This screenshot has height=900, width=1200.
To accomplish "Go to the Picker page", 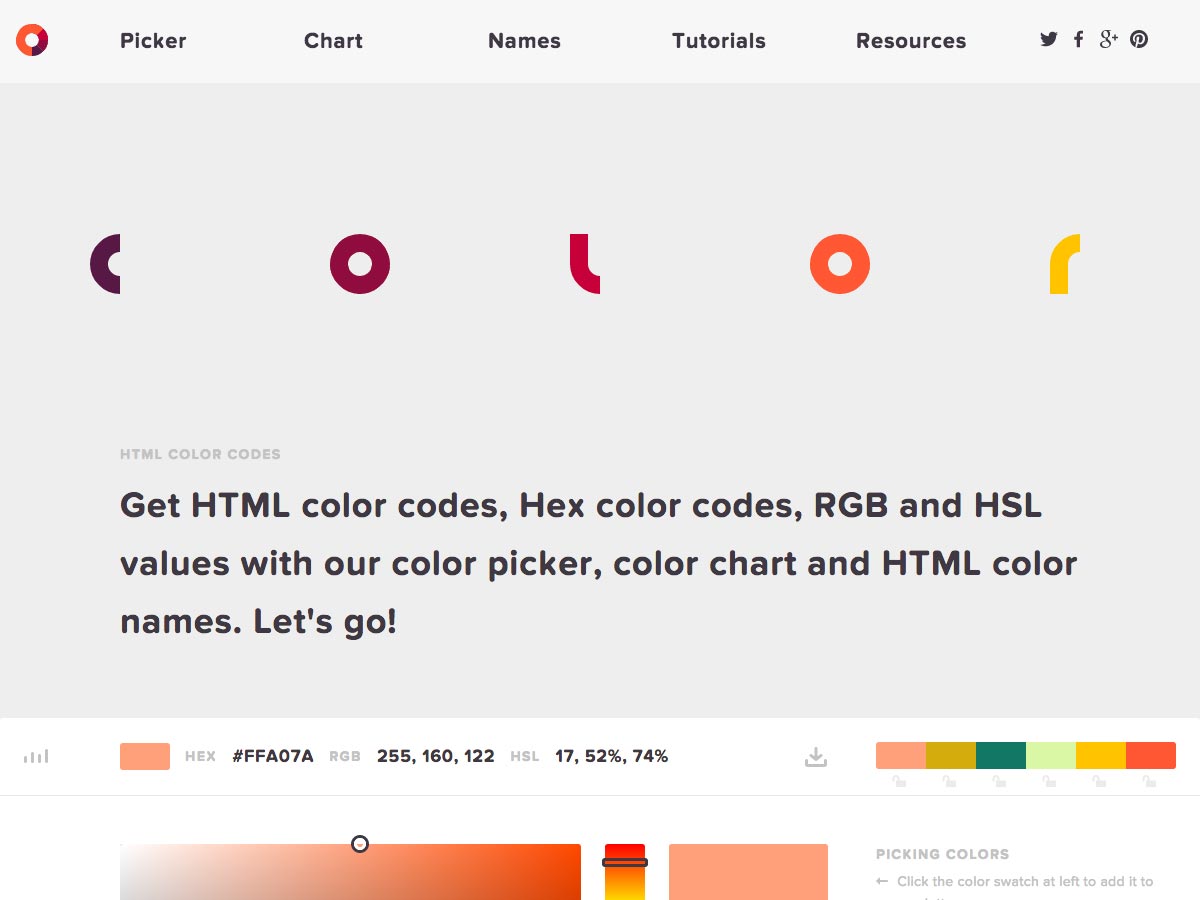I will 153,41.
